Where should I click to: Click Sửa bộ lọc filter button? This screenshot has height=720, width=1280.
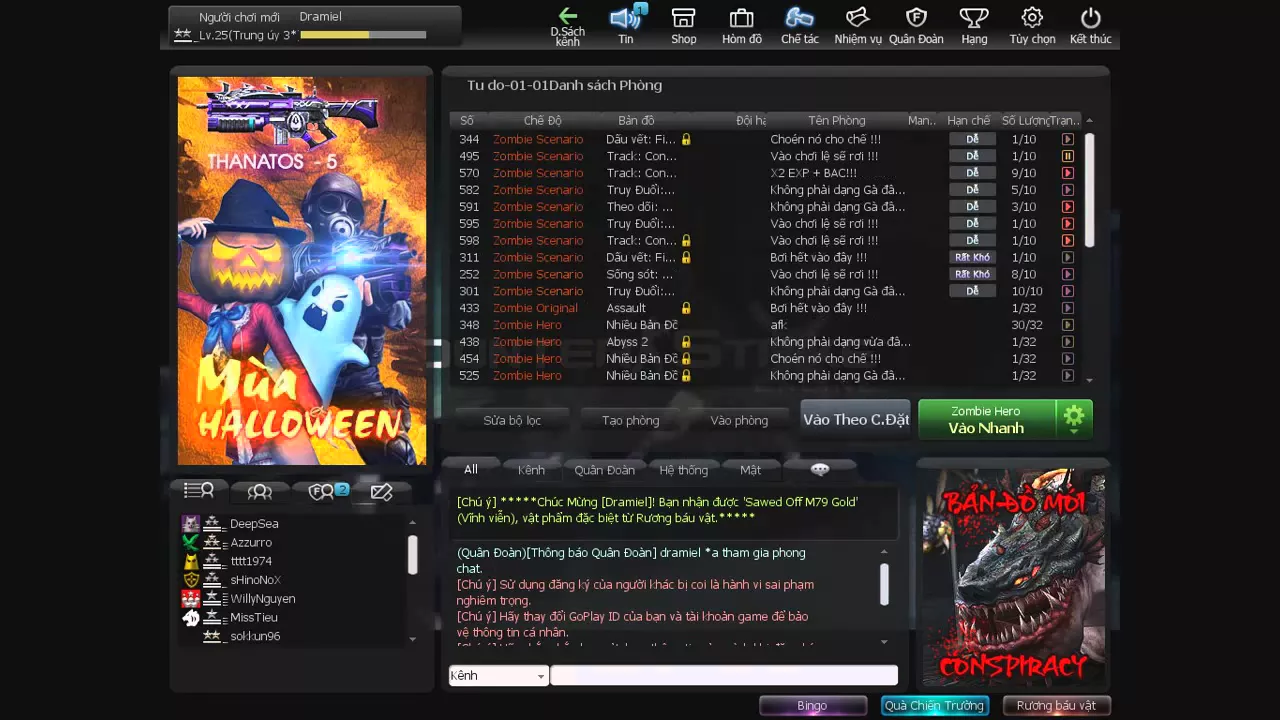[x=512, y=420]
